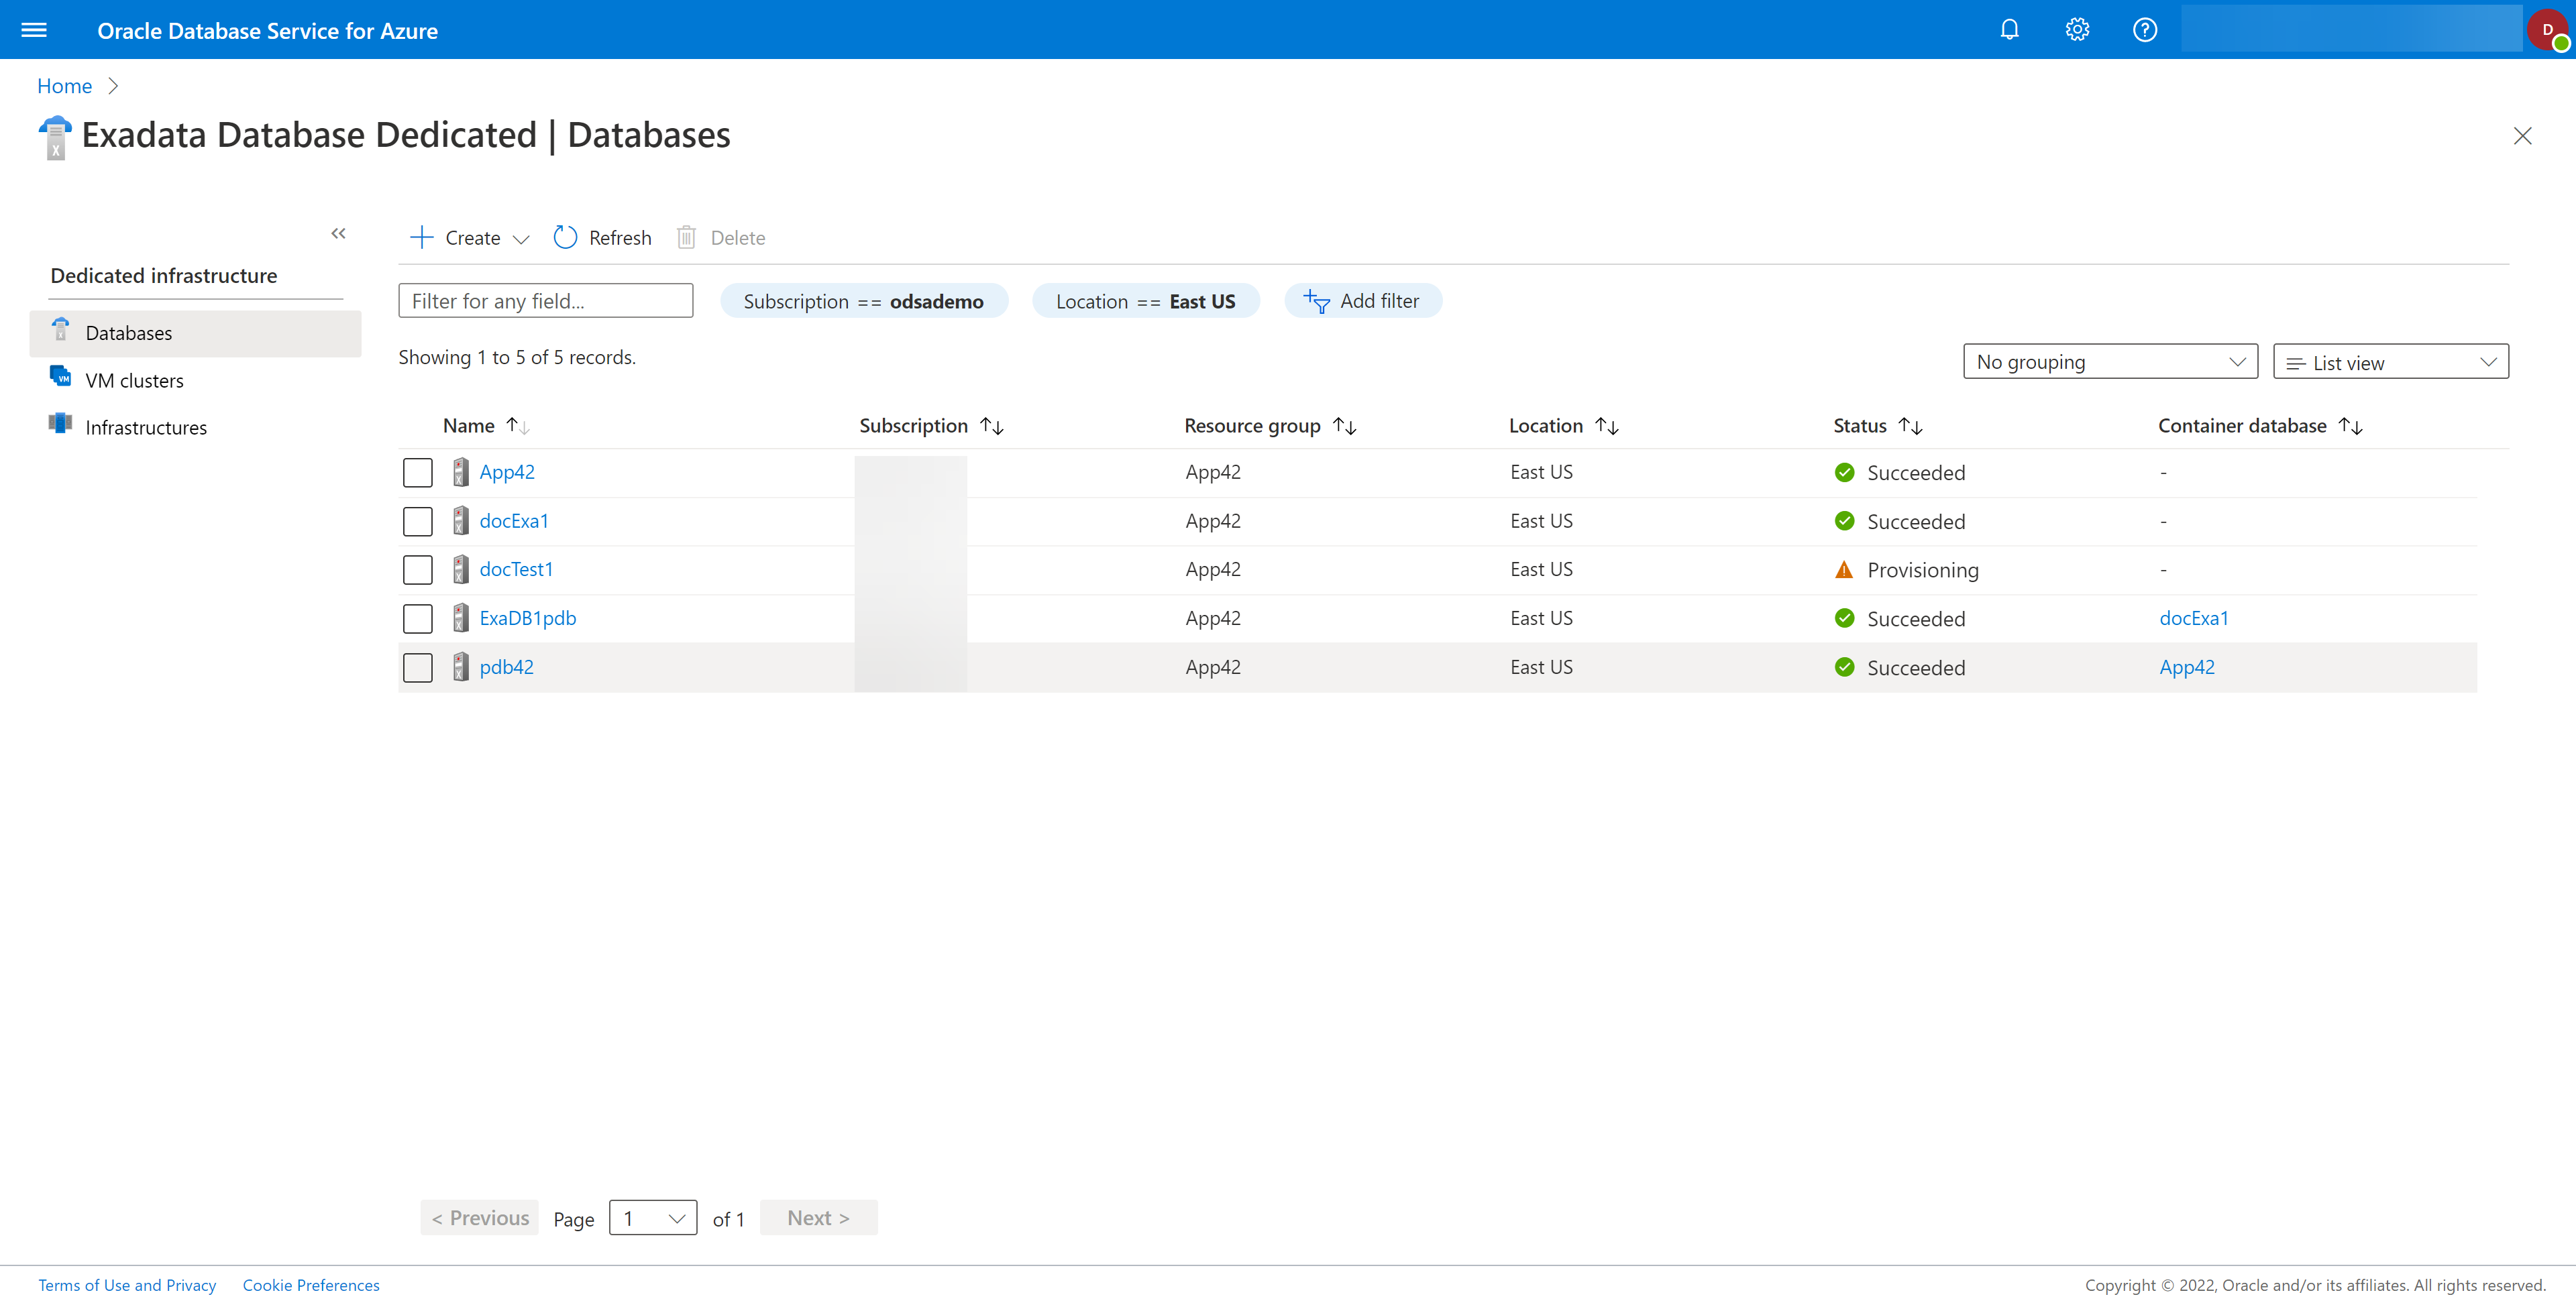Open the ExaDB1pdb database link
The width and height of the screenshot is (2576, 1309).
528,618
